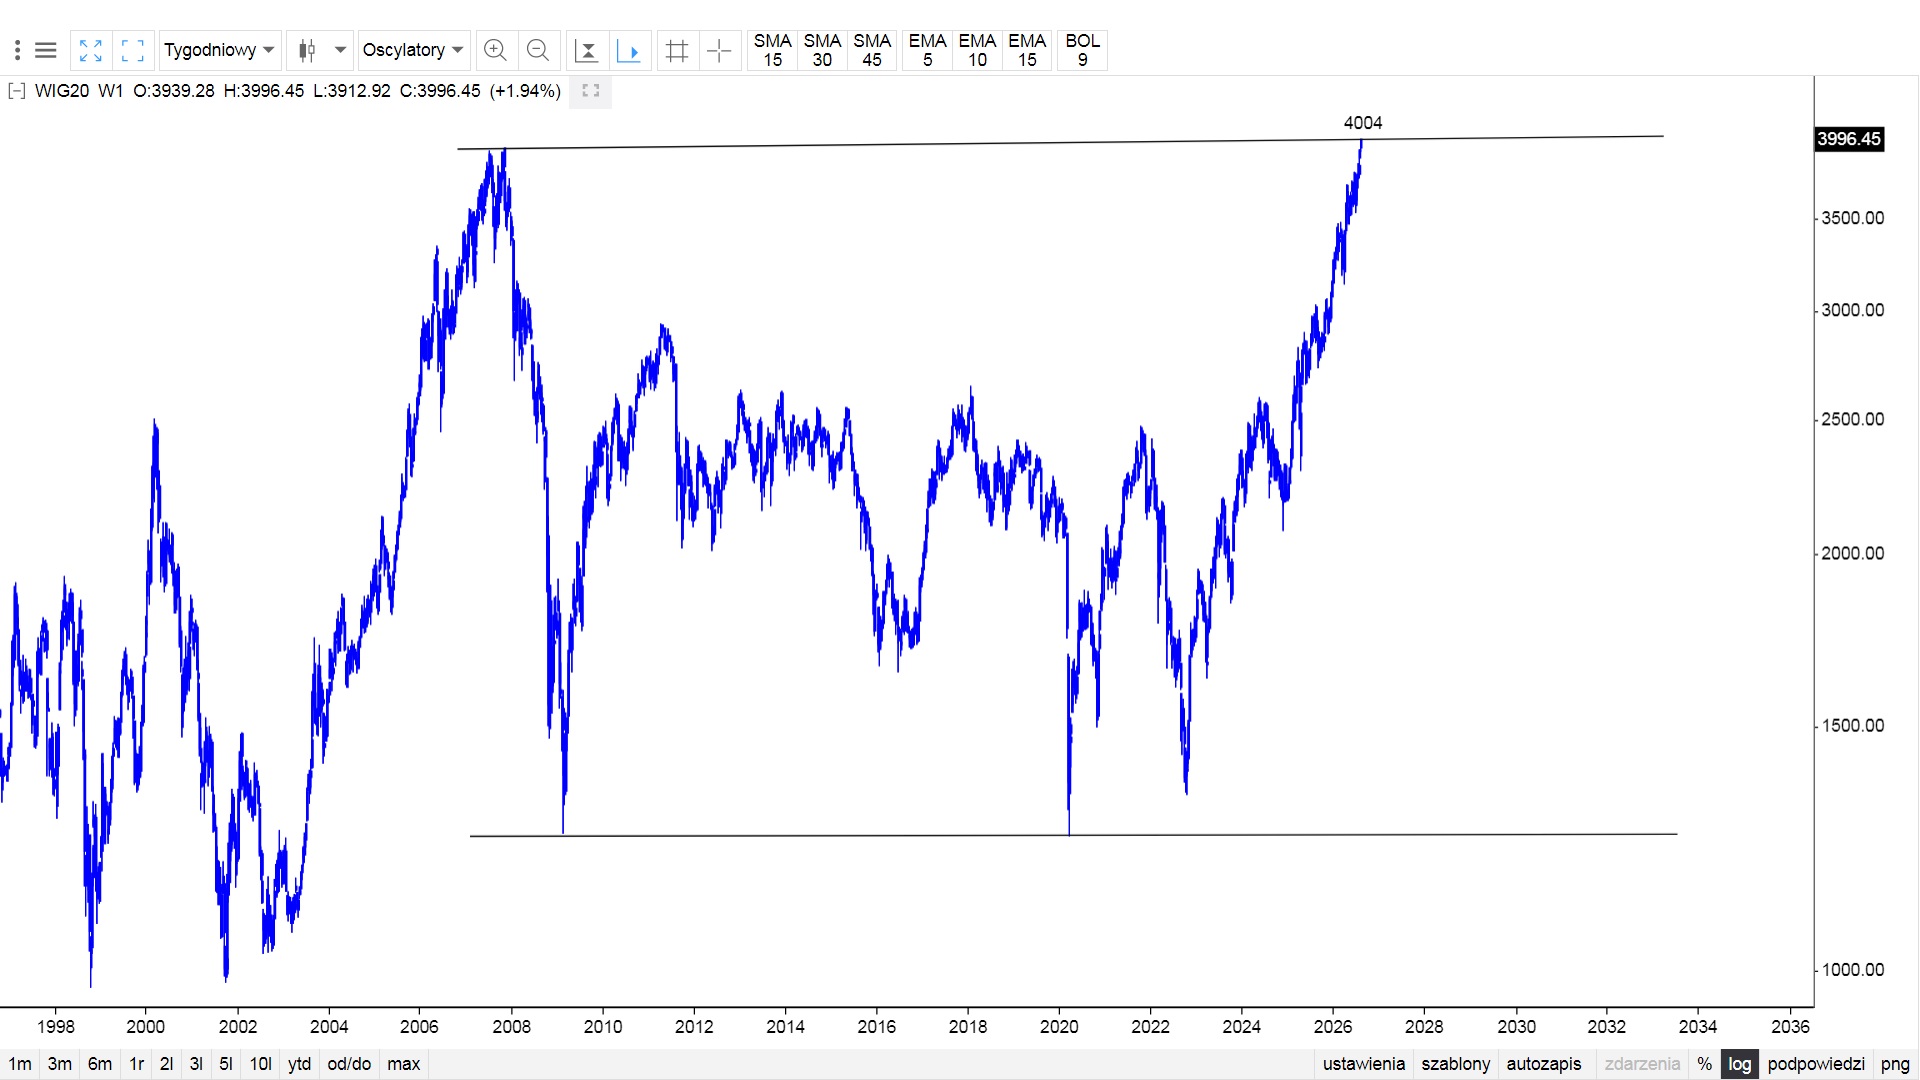Viewport: 1920px width, 1080px height.
Task: Toggle the BOL 9 Bollinger bands
Action: pyautogui.click(x=1082, y=50)
